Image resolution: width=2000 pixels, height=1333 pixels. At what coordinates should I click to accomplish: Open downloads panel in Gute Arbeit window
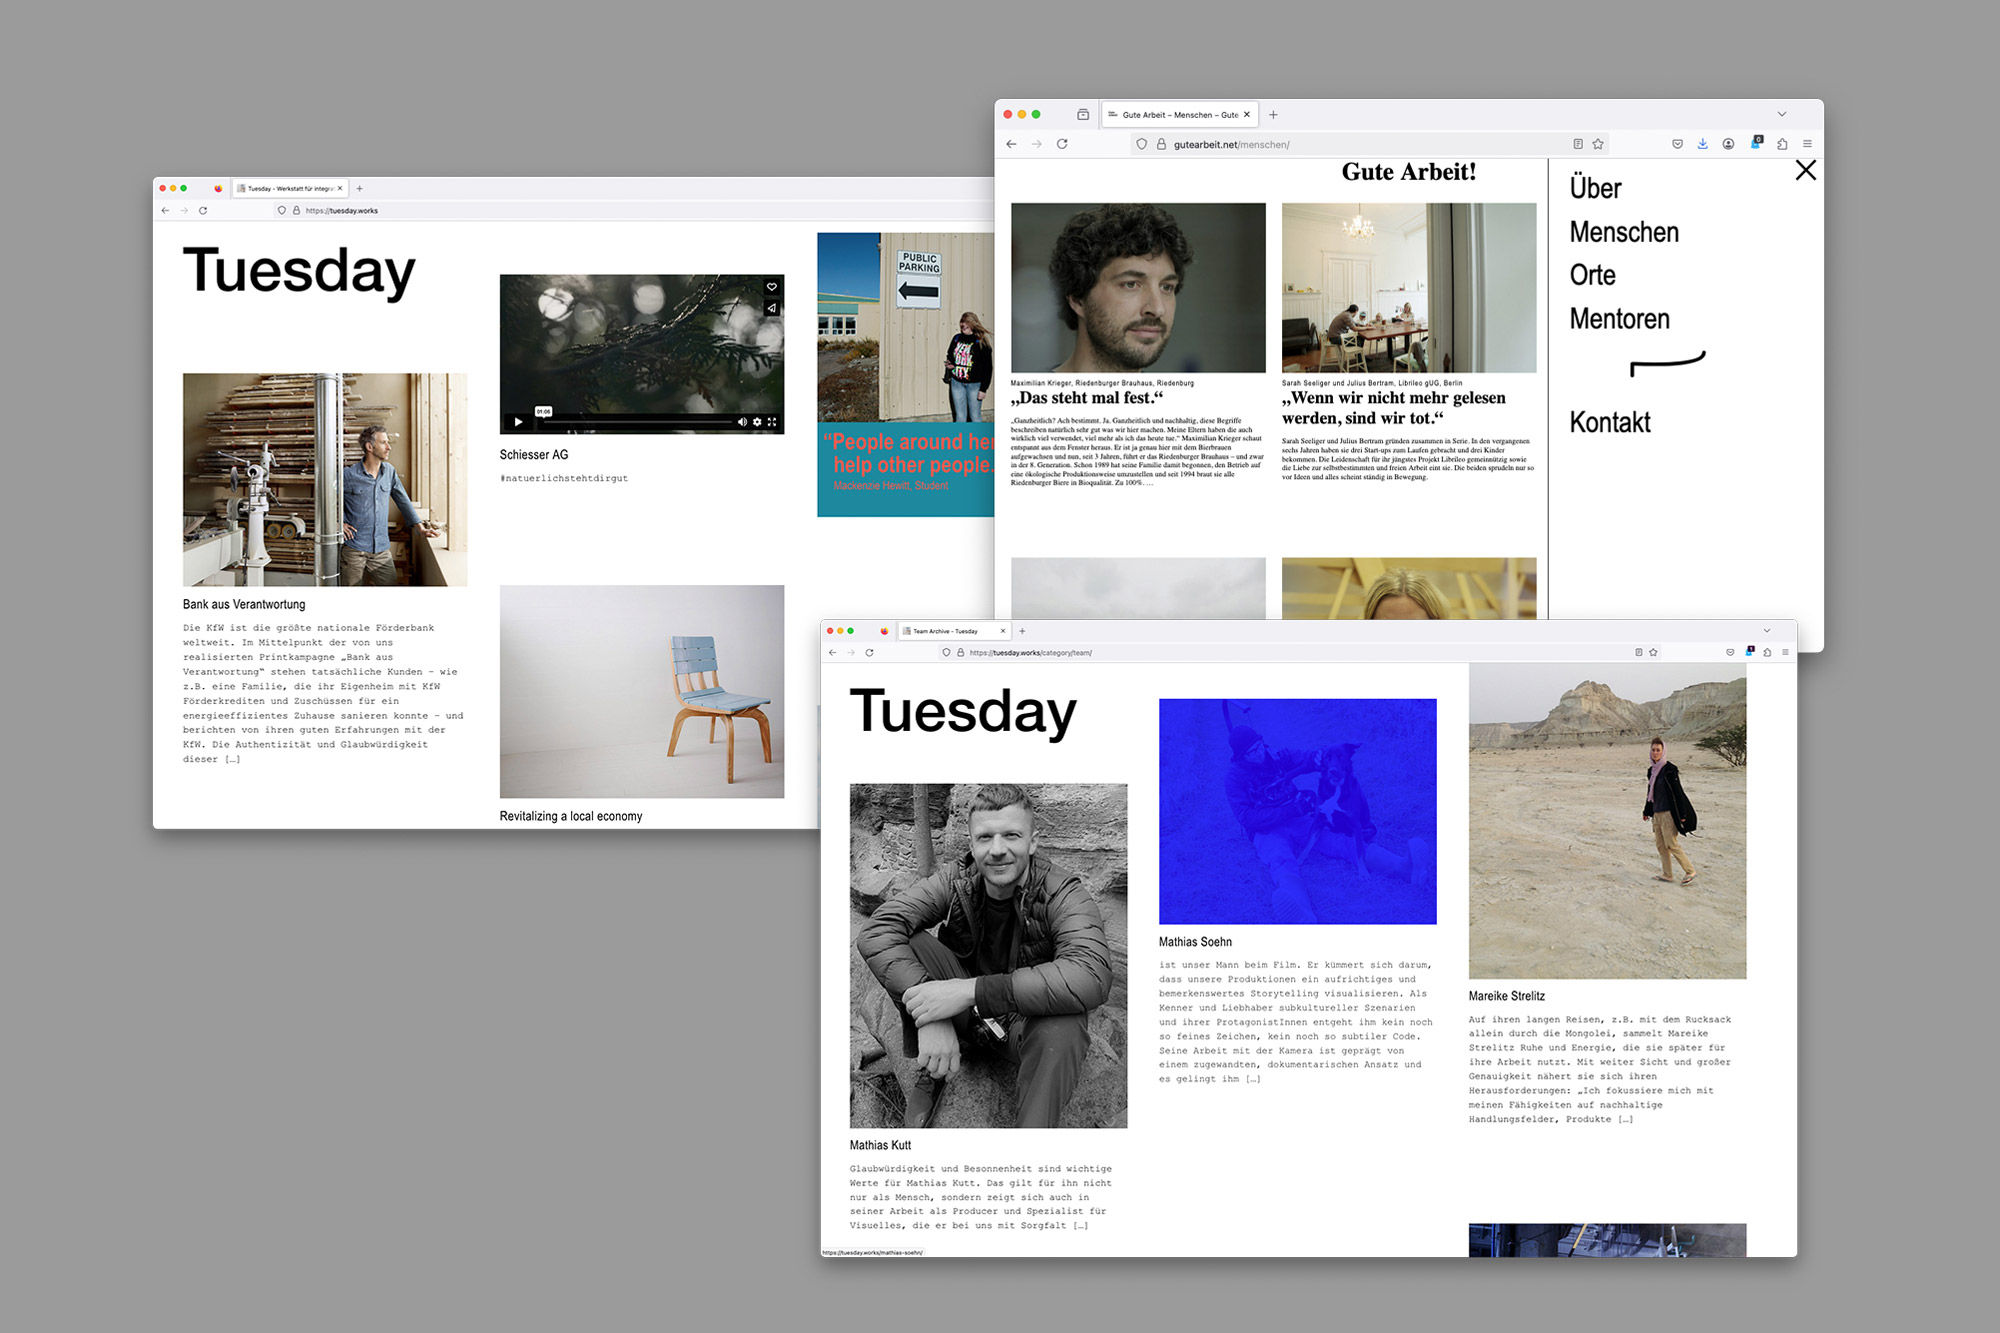click(1702, 144)
